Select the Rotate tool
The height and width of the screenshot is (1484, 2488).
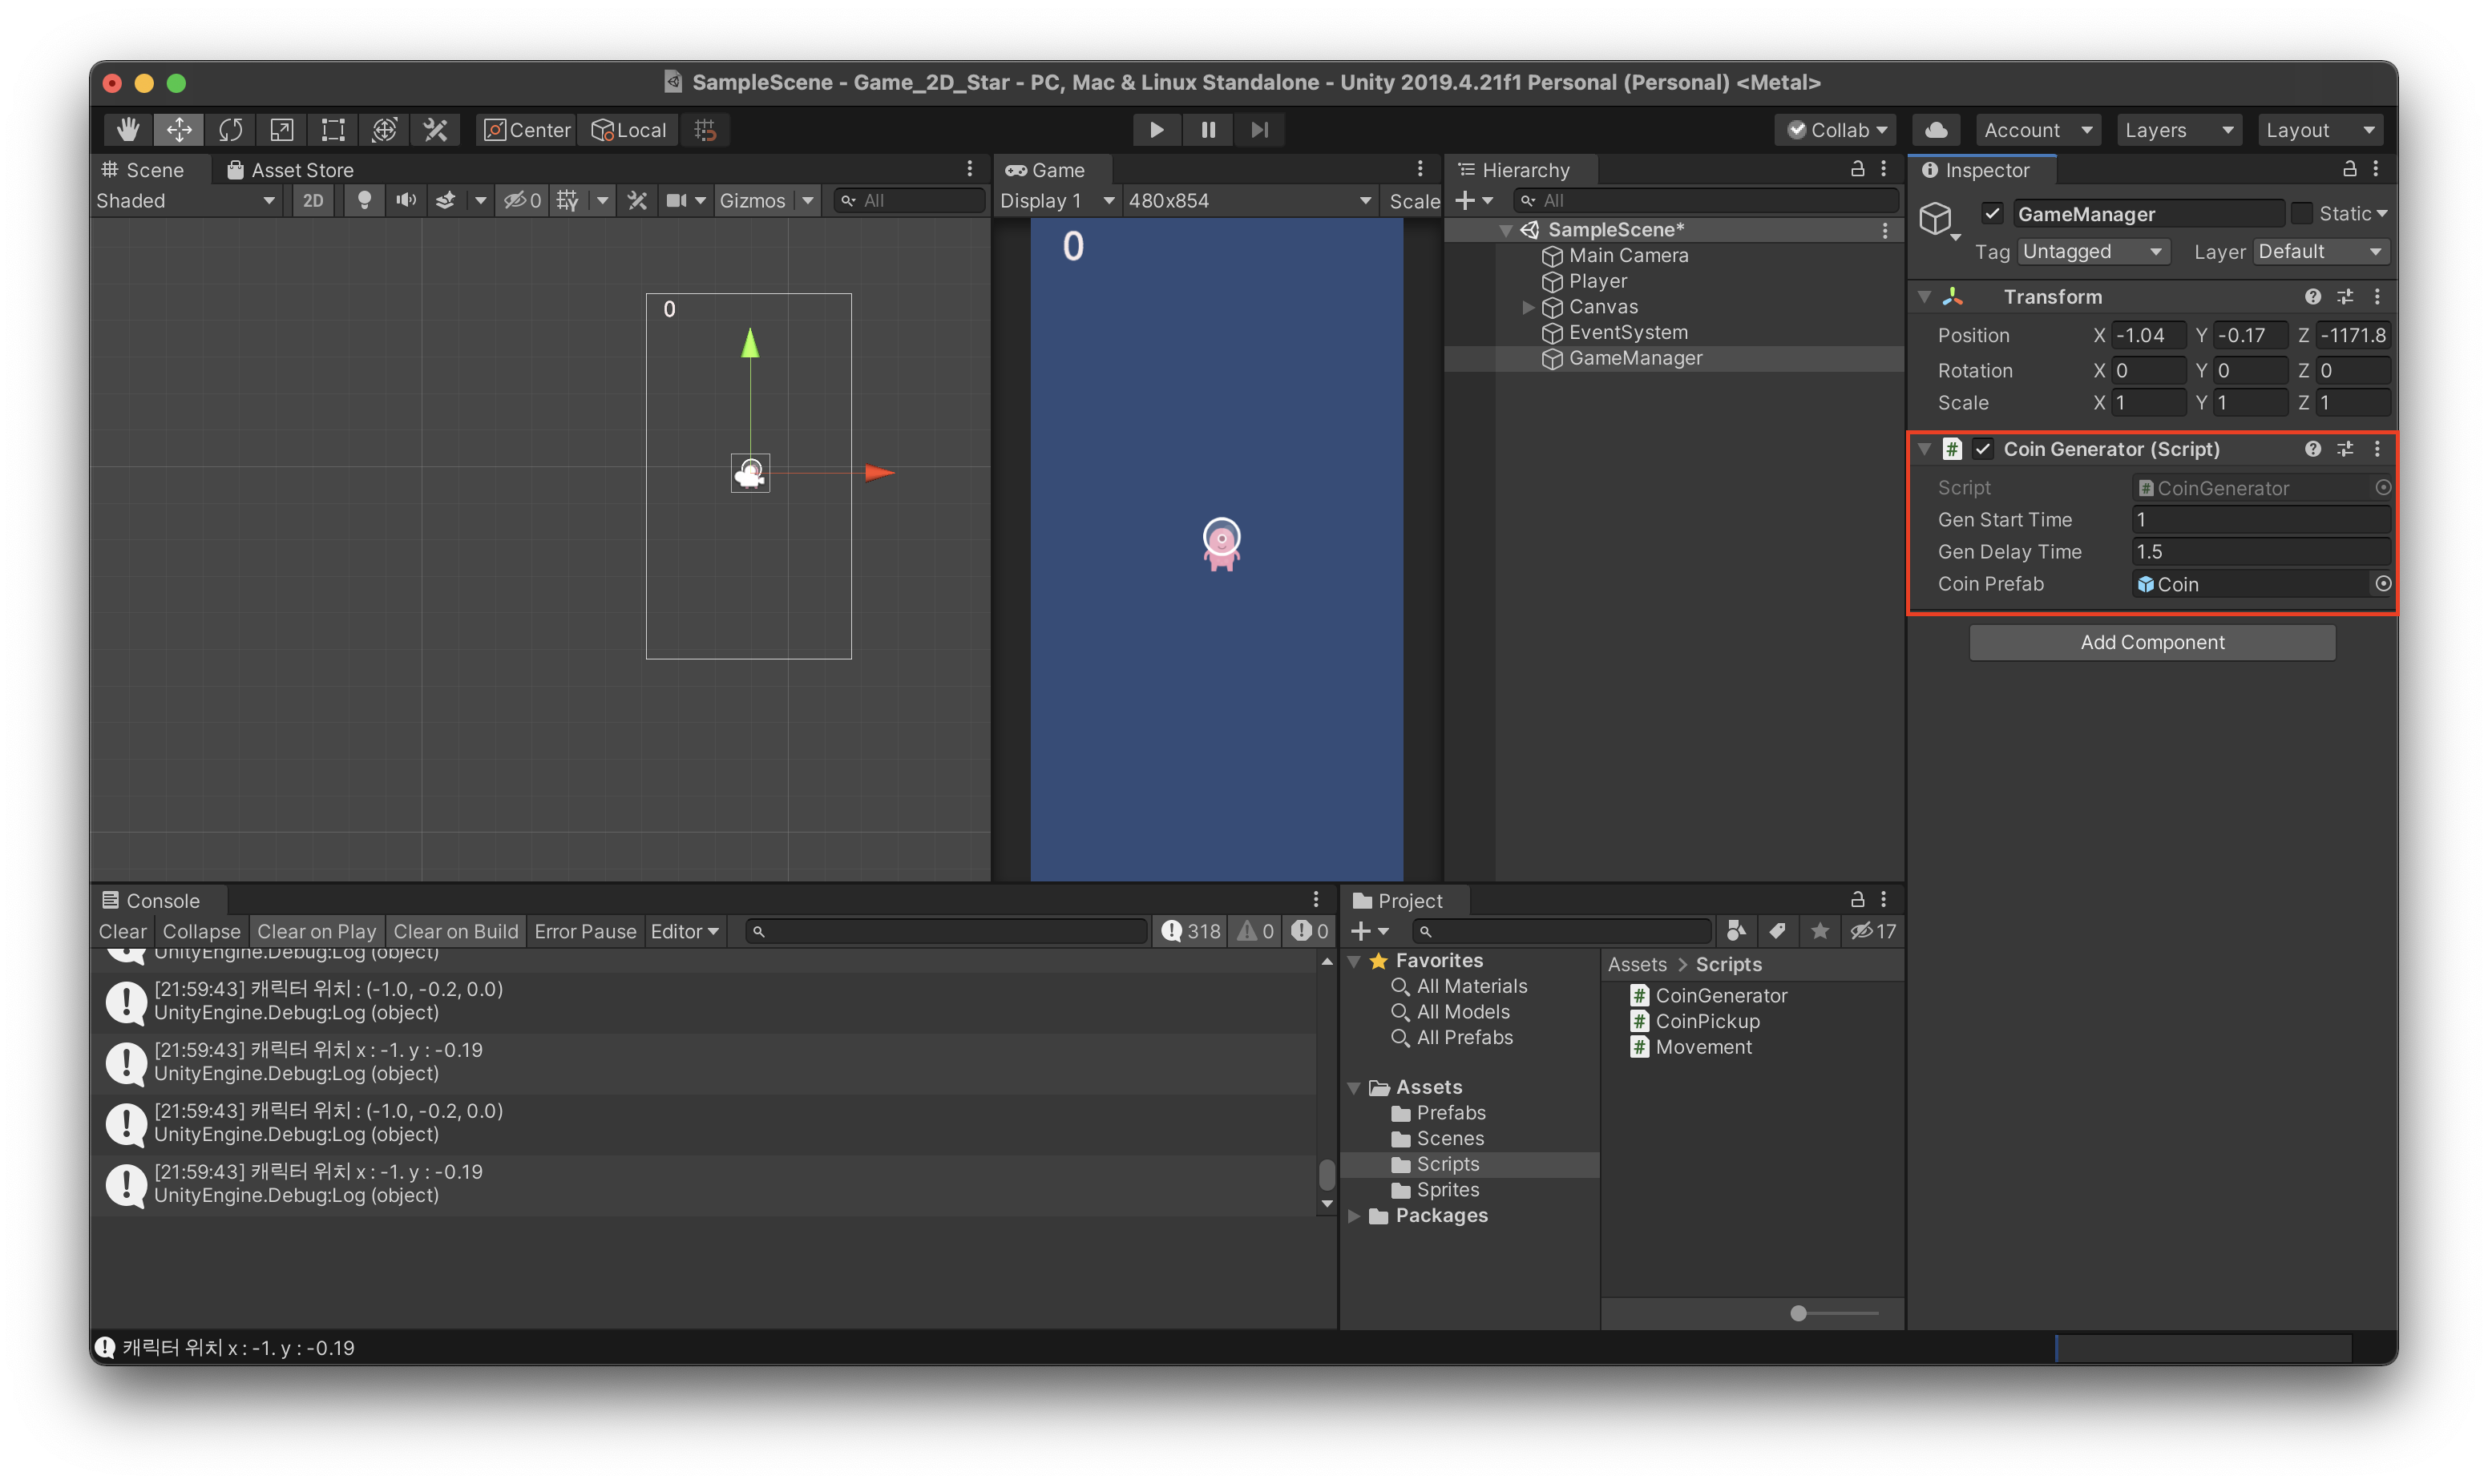230,130
